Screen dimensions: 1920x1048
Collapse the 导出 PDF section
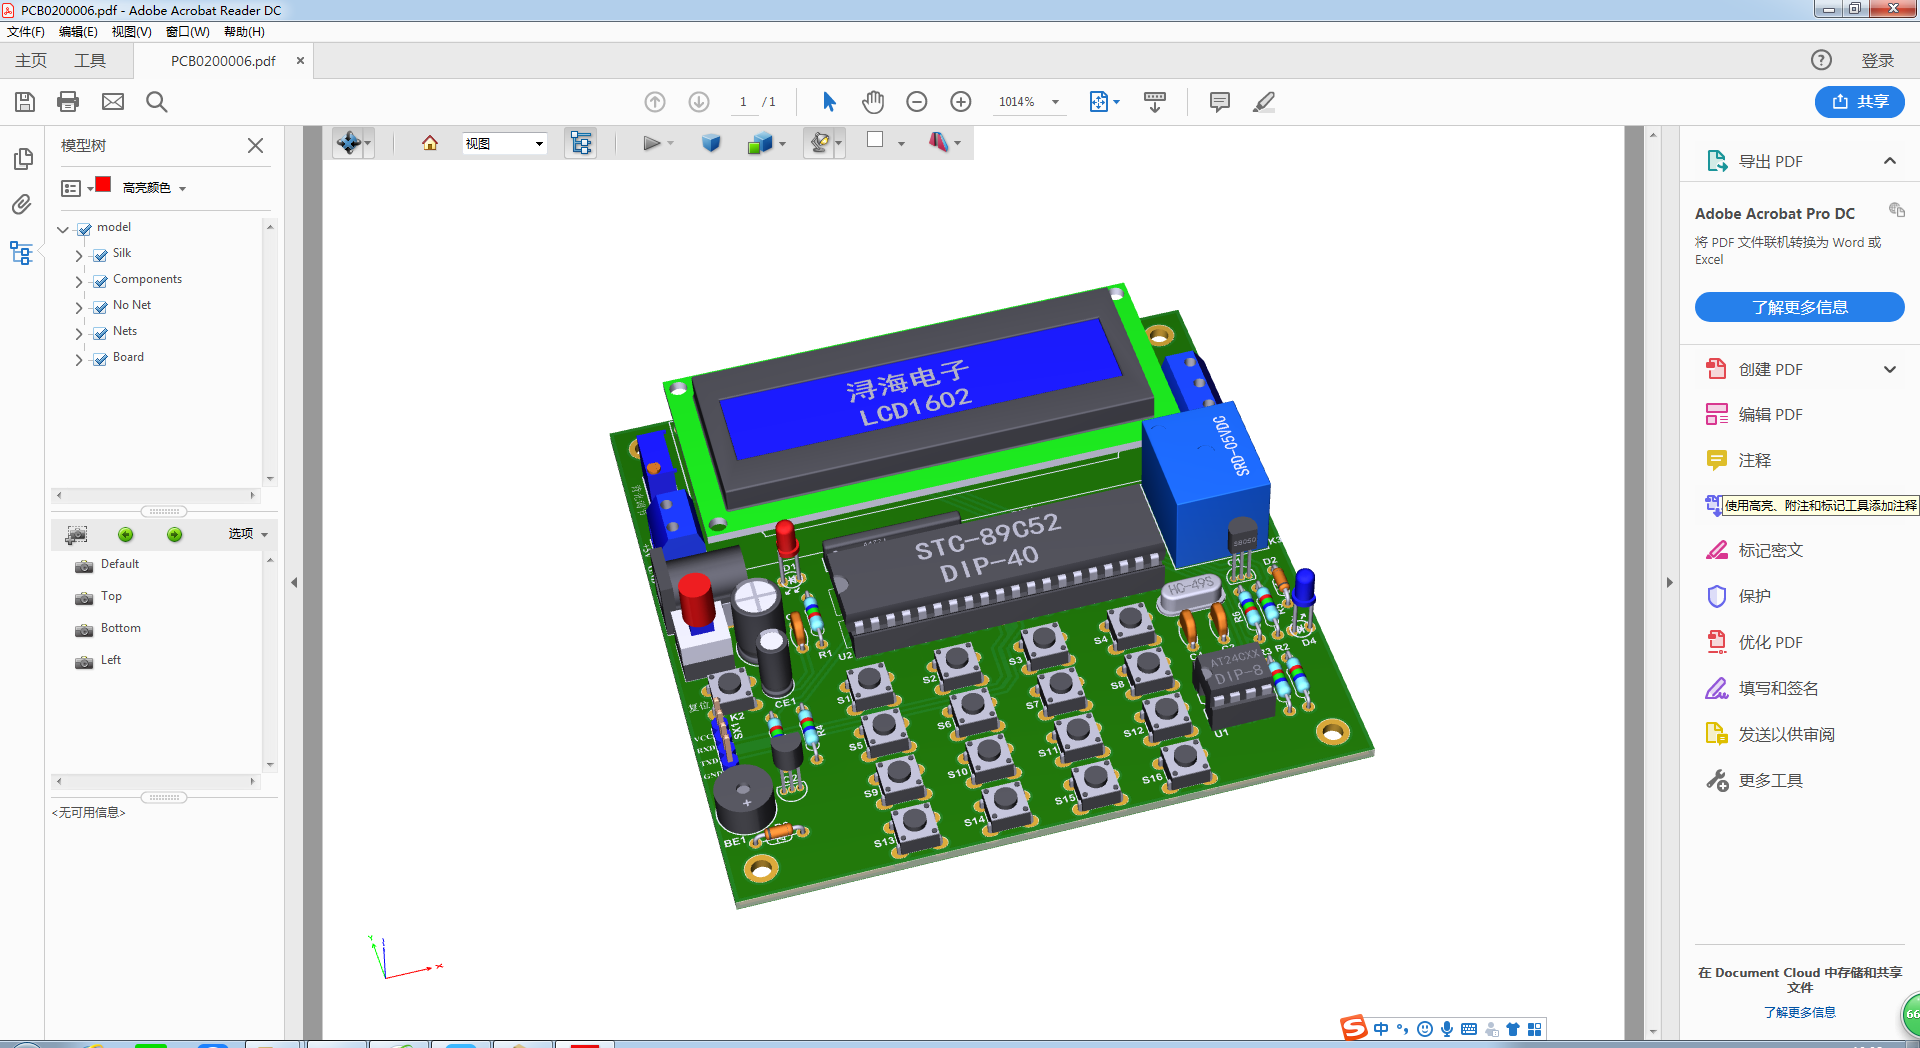(1890, 161)
